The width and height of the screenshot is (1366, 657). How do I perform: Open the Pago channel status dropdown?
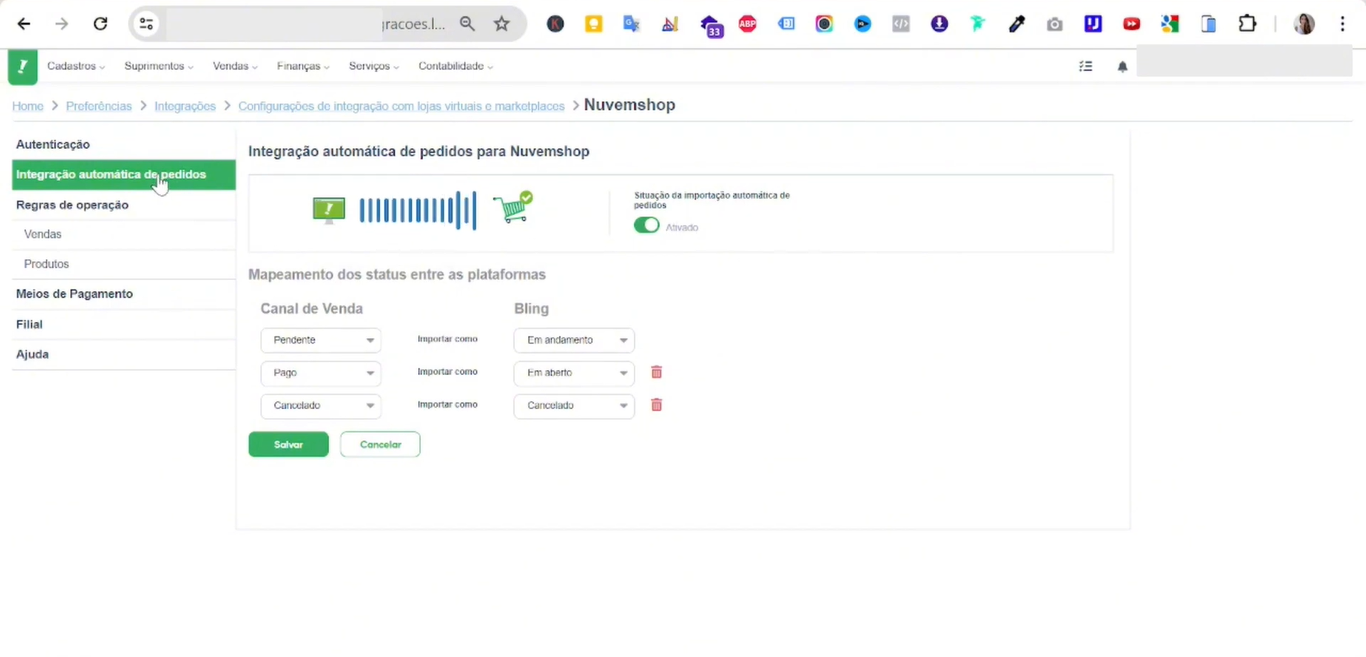(321, 373)
